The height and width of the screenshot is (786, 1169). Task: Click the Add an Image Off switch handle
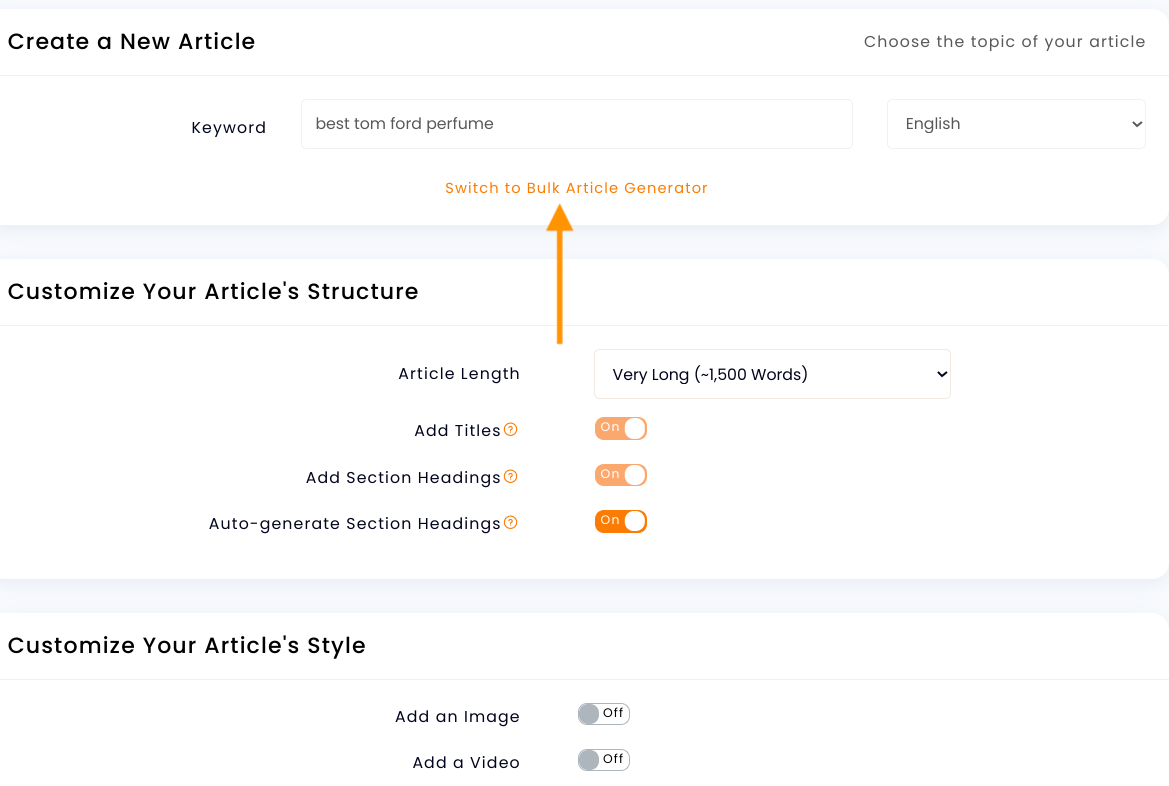coord(585,713)
